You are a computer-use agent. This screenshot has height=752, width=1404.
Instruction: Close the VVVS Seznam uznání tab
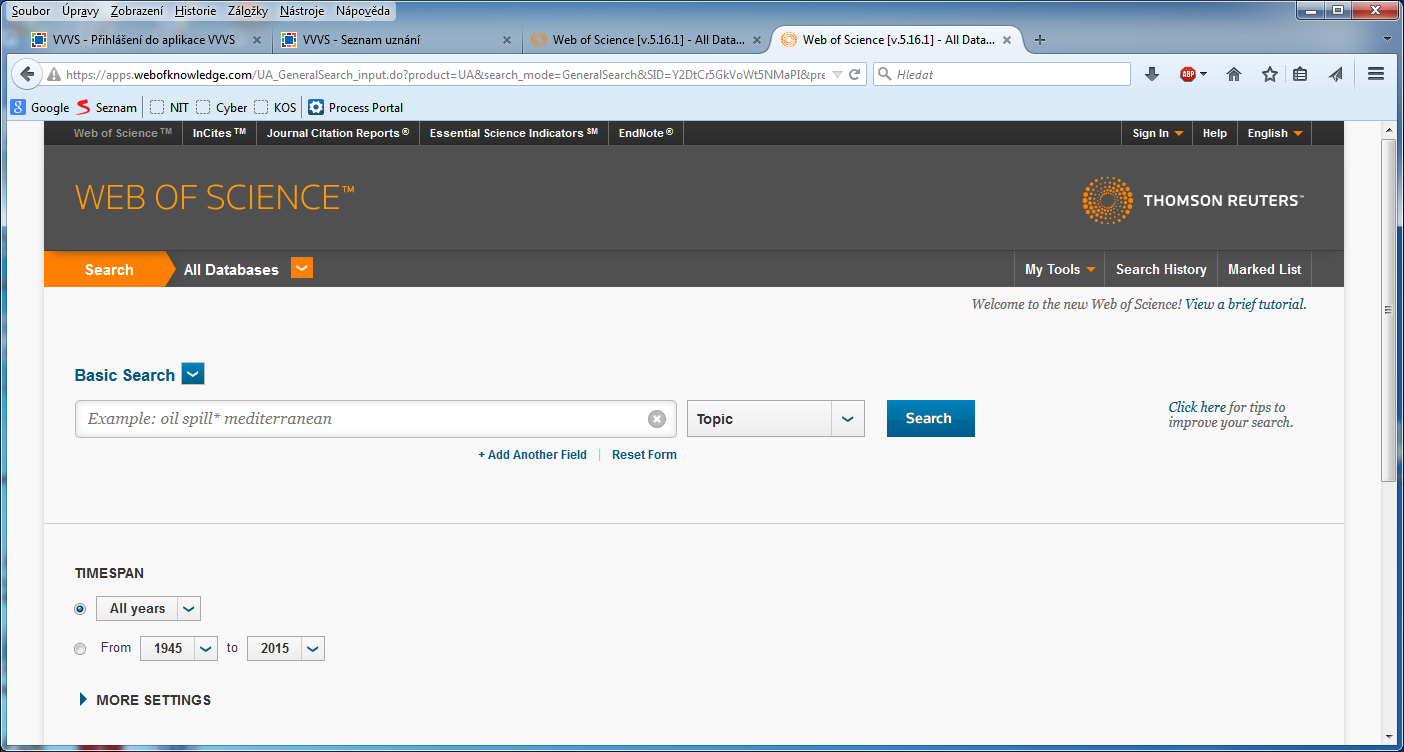506,40
